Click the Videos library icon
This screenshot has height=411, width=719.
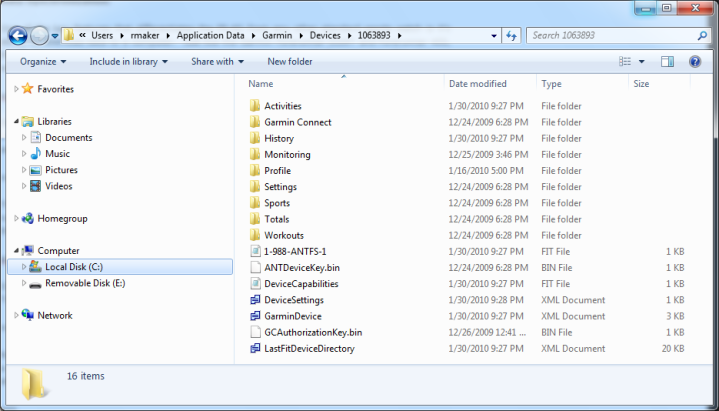(35, 186)
